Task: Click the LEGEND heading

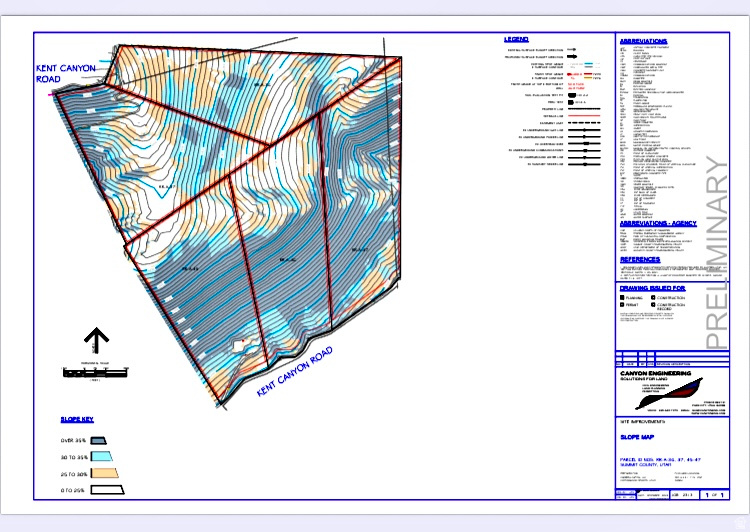Action: point(516,39)
